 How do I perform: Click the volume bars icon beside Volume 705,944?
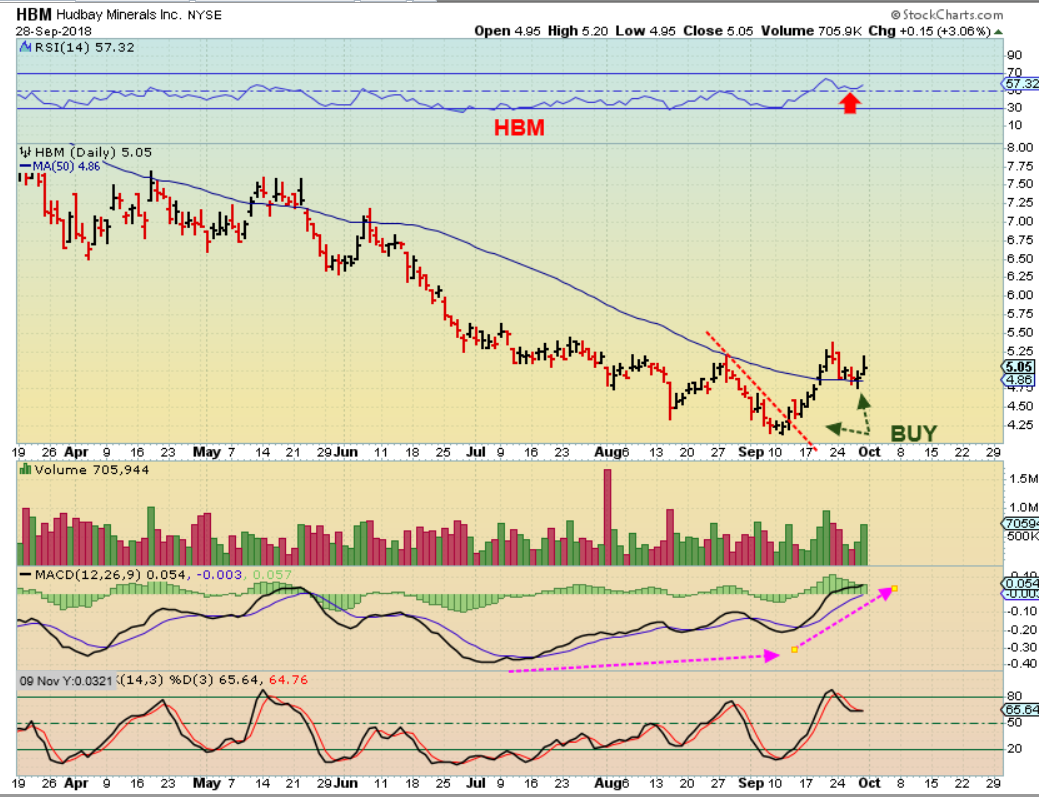(x=26, y=469)
